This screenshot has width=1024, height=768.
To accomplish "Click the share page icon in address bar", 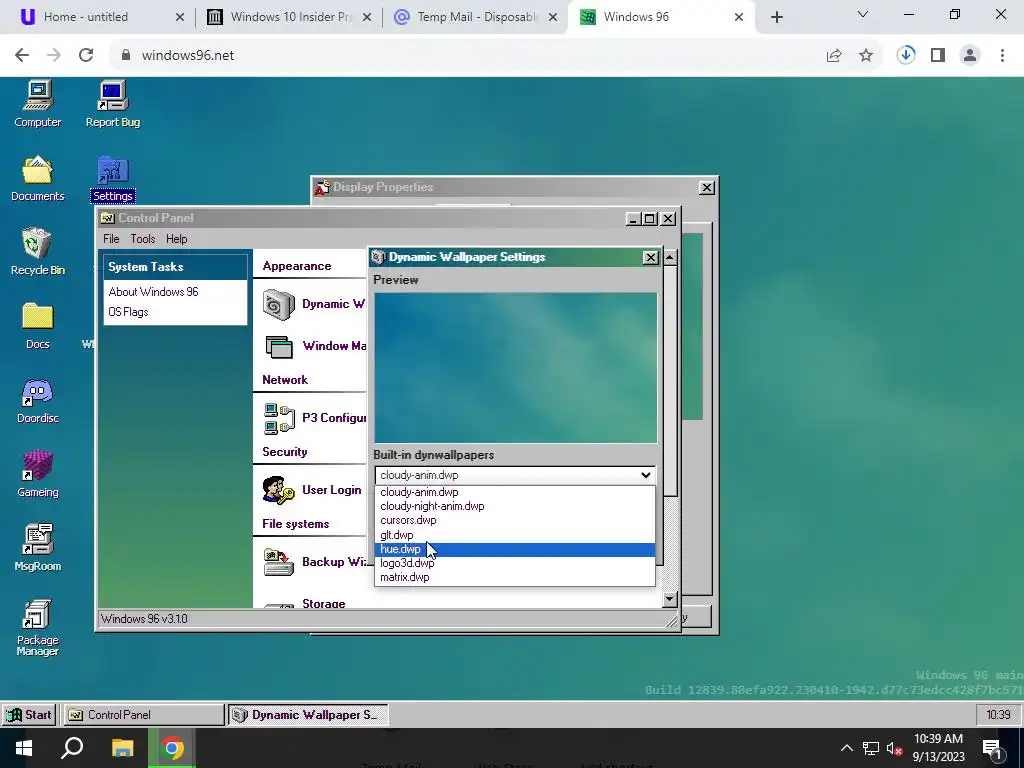I will [x=834, y=56].
